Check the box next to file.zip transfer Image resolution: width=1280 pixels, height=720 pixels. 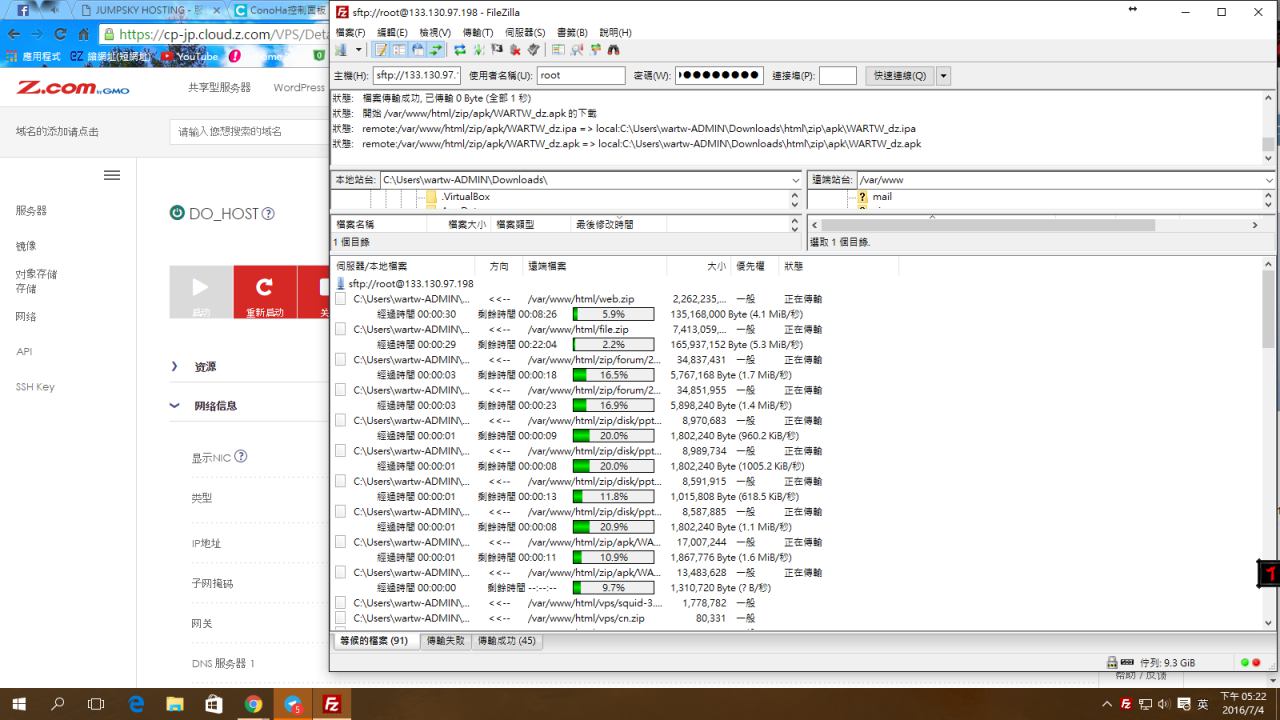pos(341,329)
